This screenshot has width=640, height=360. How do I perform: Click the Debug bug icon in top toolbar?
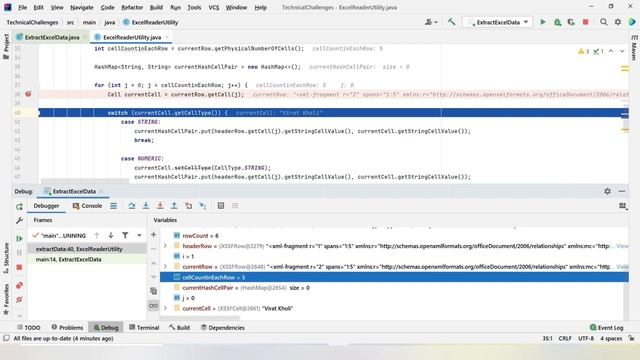click(557, 22)
